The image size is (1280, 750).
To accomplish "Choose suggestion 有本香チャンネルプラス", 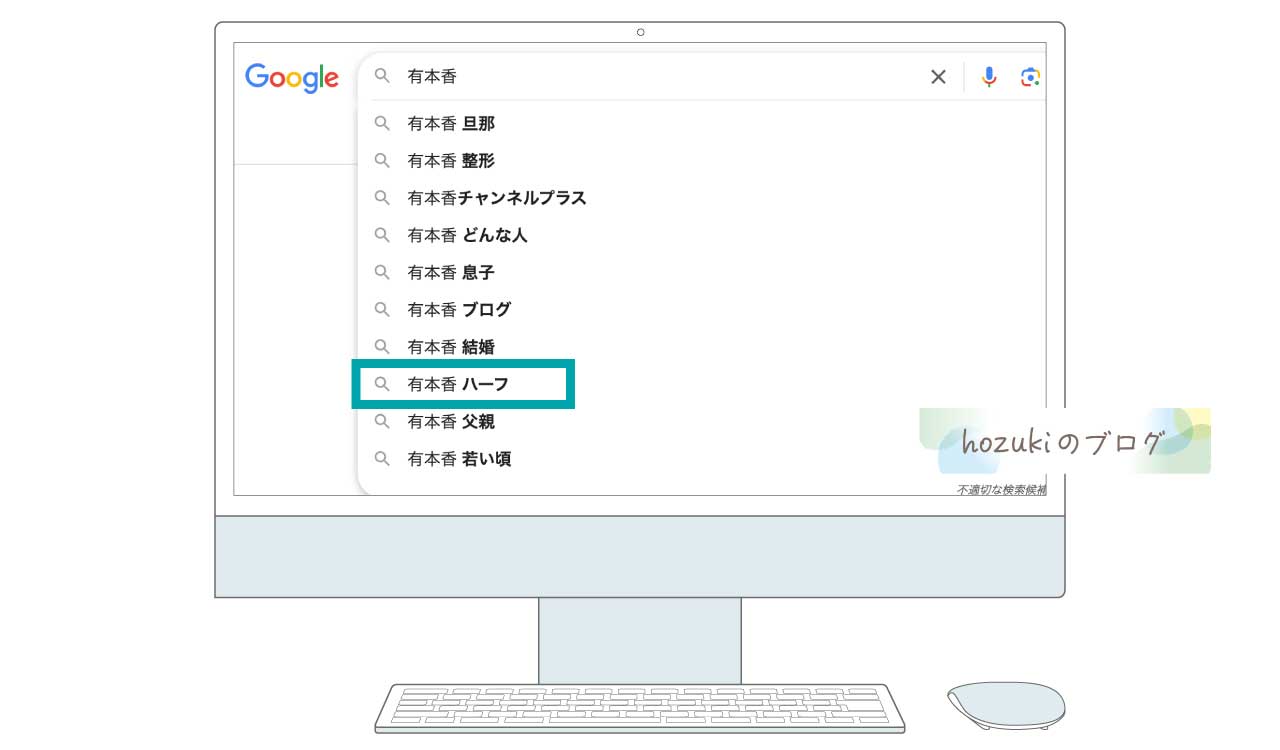I will (x=497, y=198).
